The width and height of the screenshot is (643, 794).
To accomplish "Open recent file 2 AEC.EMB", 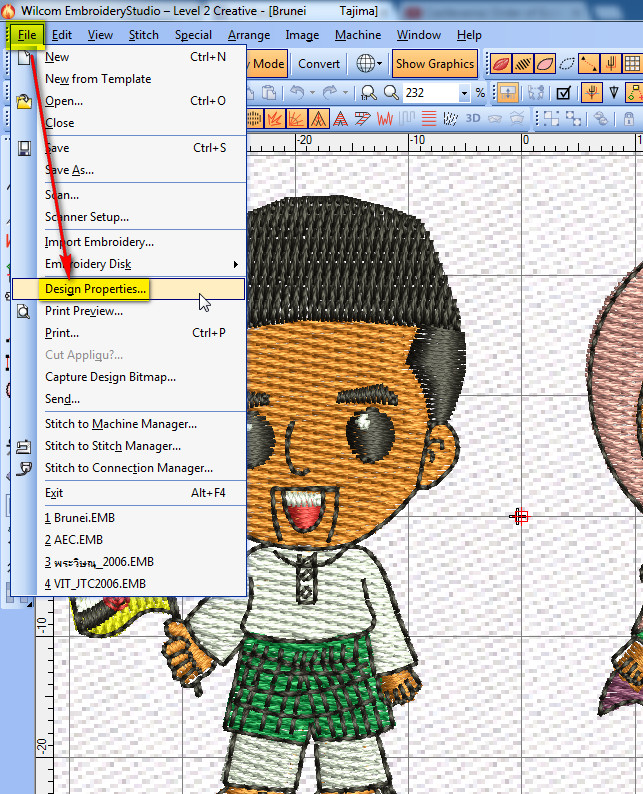I will point(129,540).
